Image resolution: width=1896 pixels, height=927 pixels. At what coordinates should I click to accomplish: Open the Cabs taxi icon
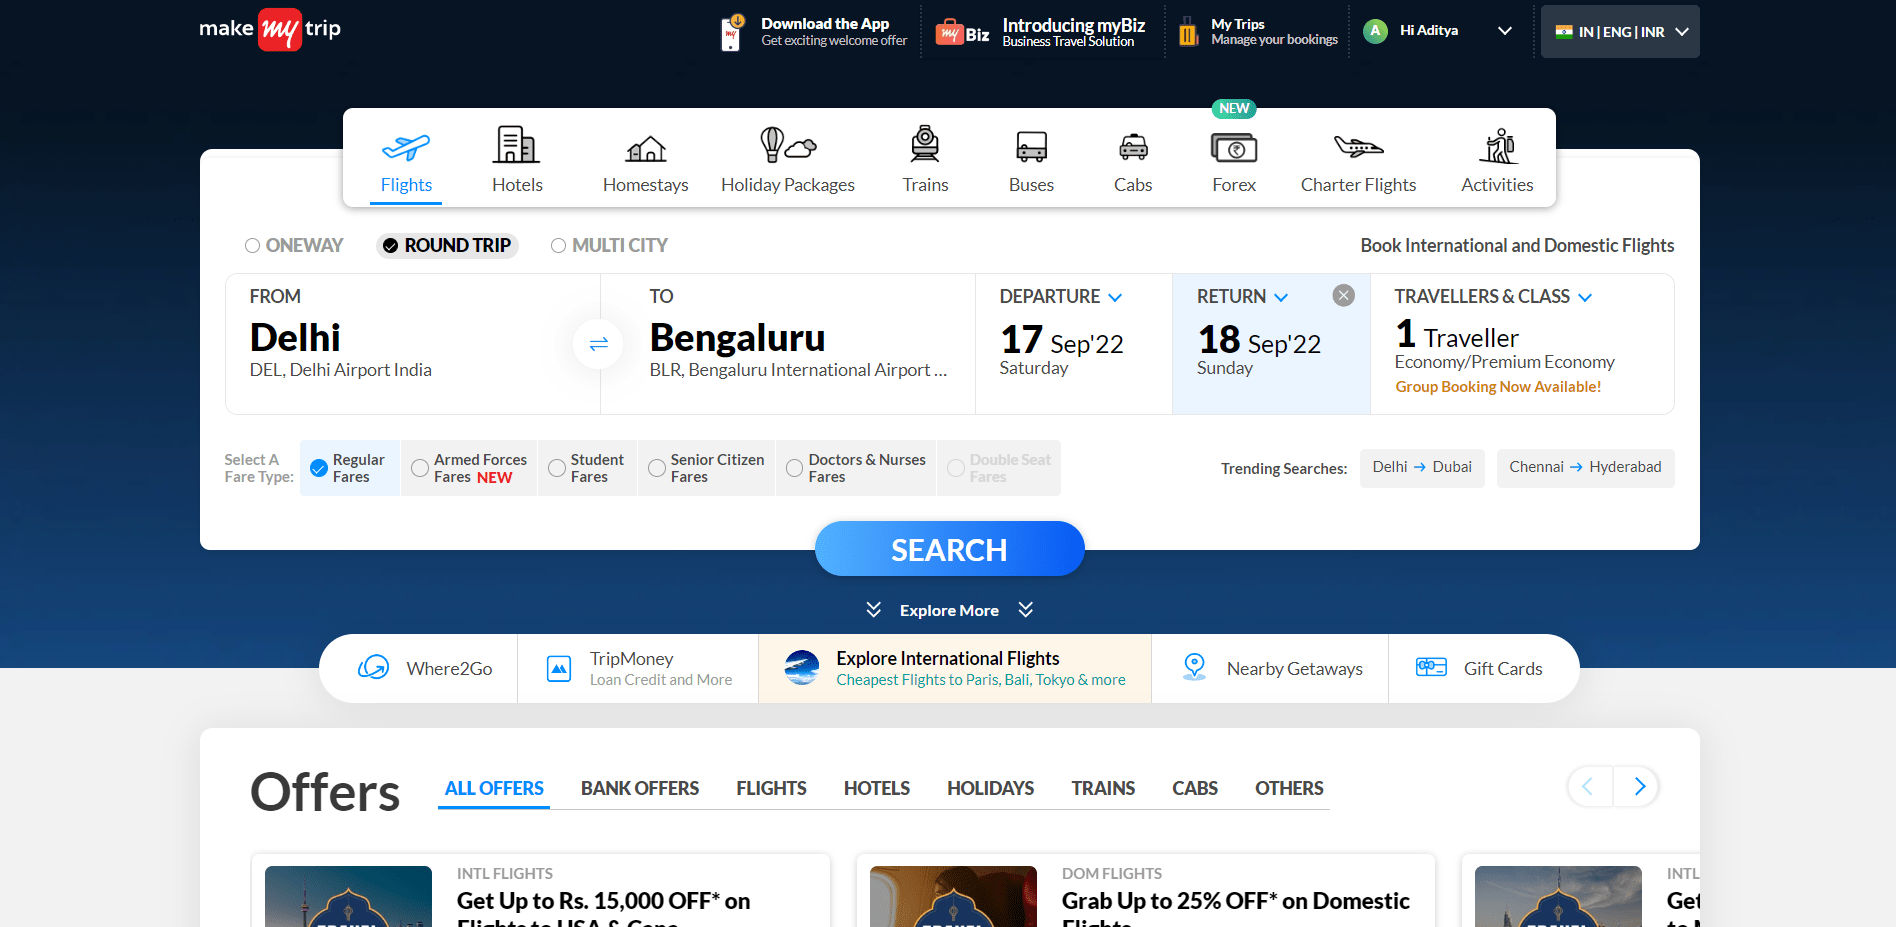pyautogui.click(x=1133, y=148)
